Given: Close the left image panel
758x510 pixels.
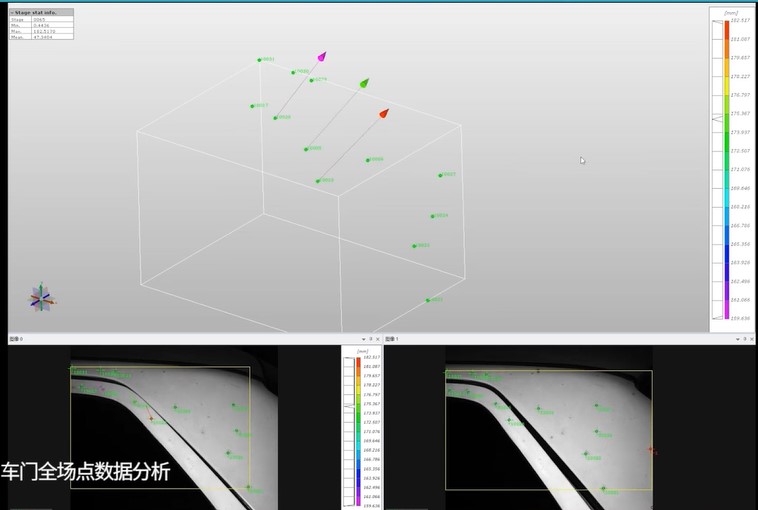Looking at the screenshot, I should [377, 340].
